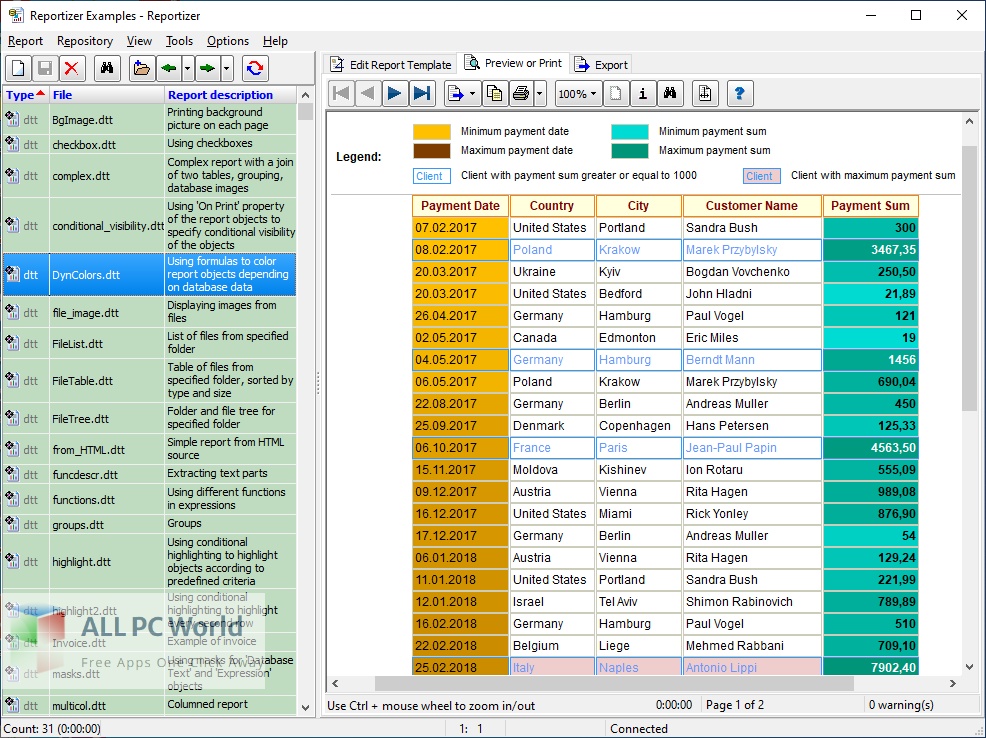
Task: Click the orange Minimum payment date swatch
Action: click(432, 131)
